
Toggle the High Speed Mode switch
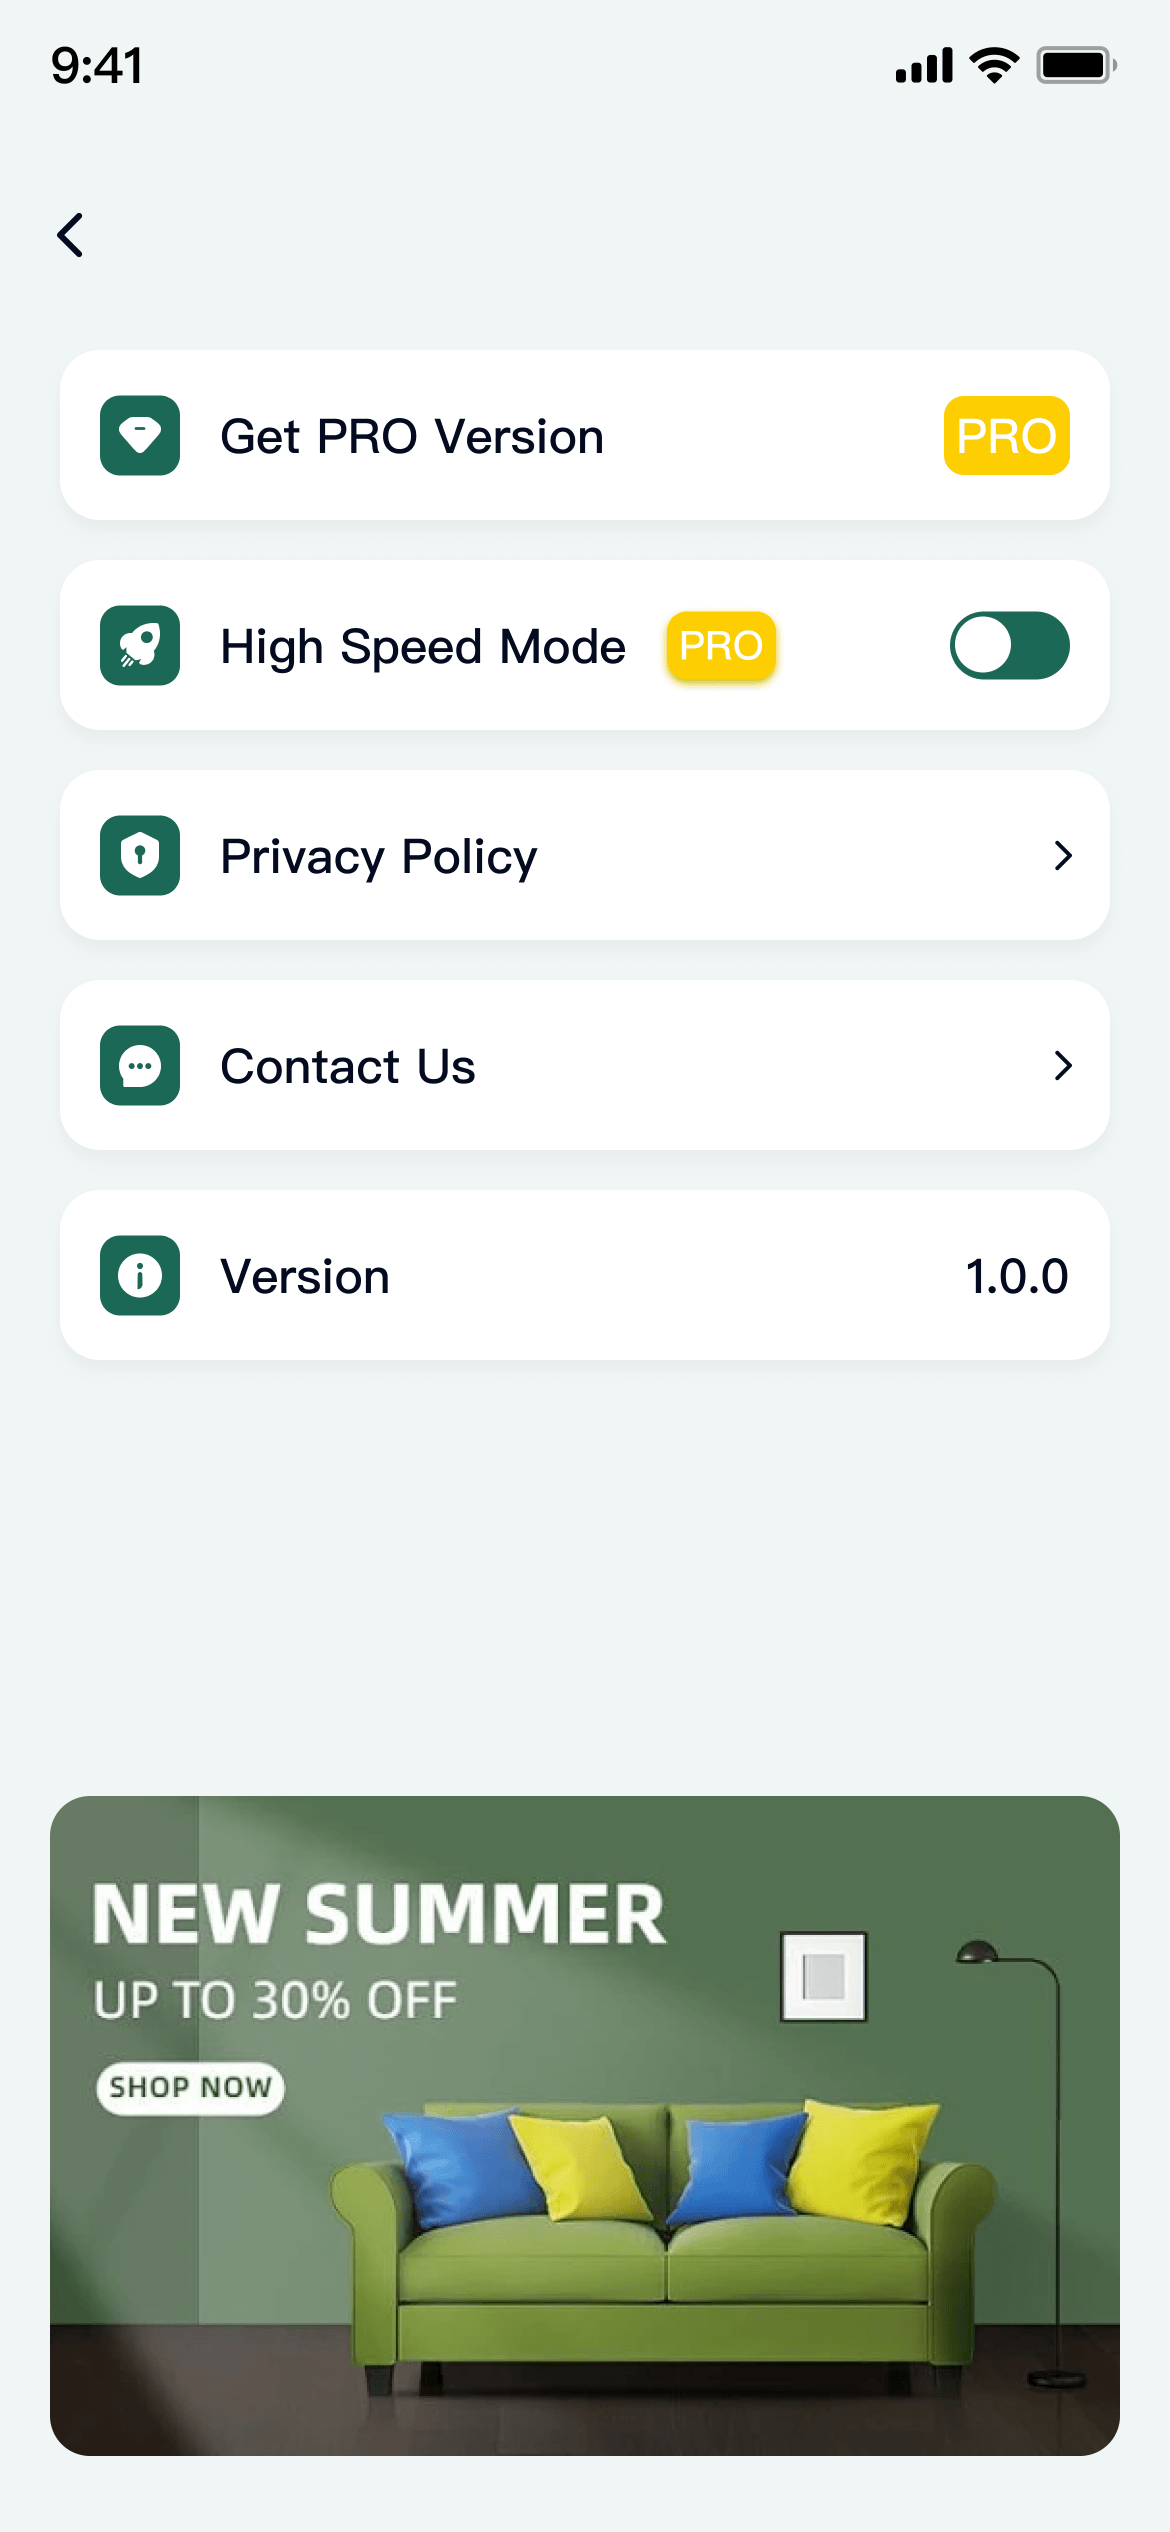coord(1009,646)
